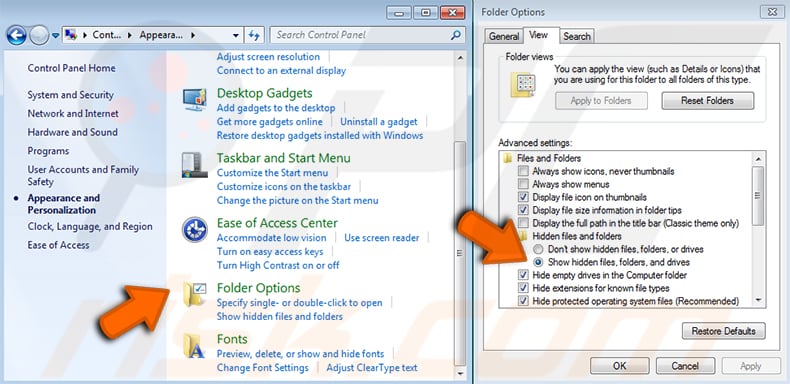The height and width of the screenshot is (384, 790).
Task: Uncheck Display file icon on thumbnails
Action: (523, 197)
